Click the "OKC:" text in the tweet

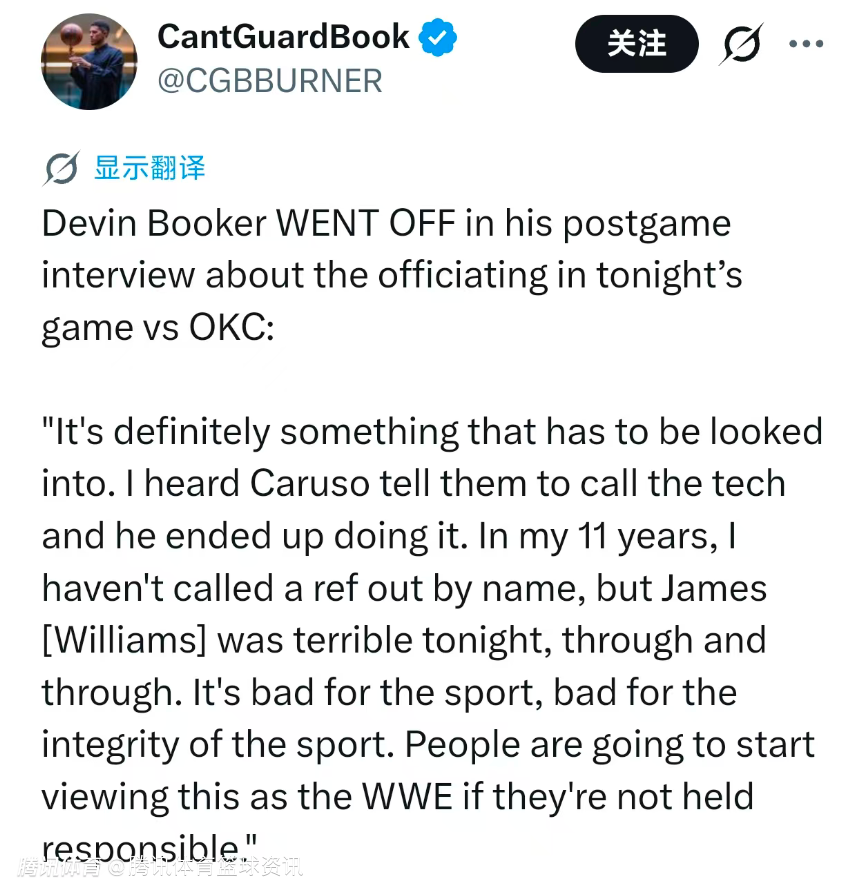[x=230, y=327]
